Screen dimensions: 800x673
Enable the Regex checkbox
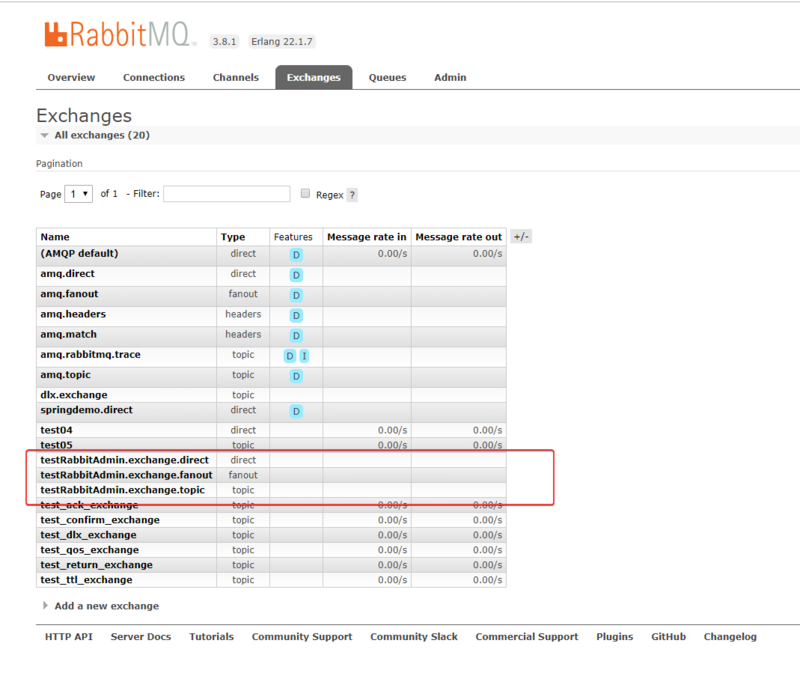(305, 192)
